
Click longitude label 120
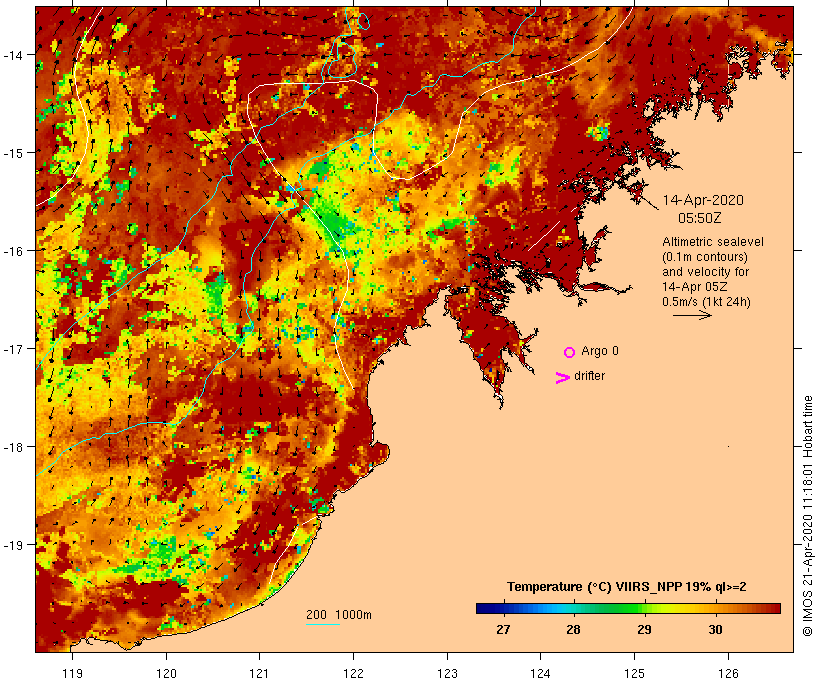click(166, 673)
